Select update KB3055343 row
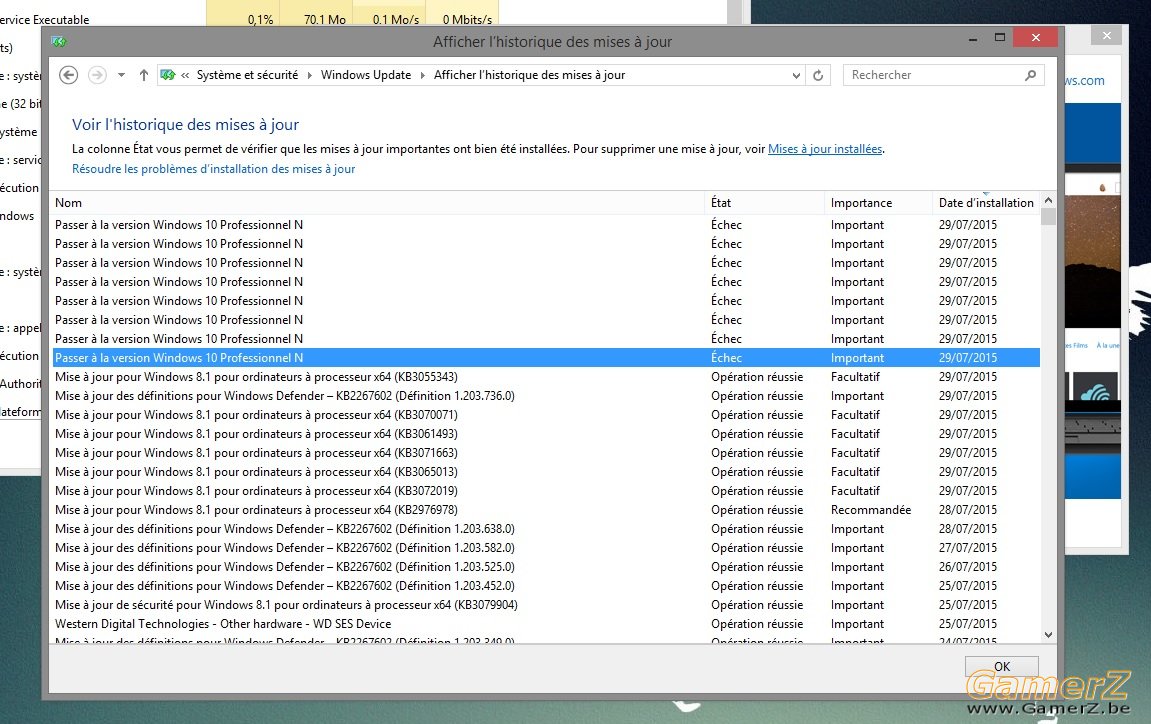Screen dimensions: 1151x724 click(545, 377)
